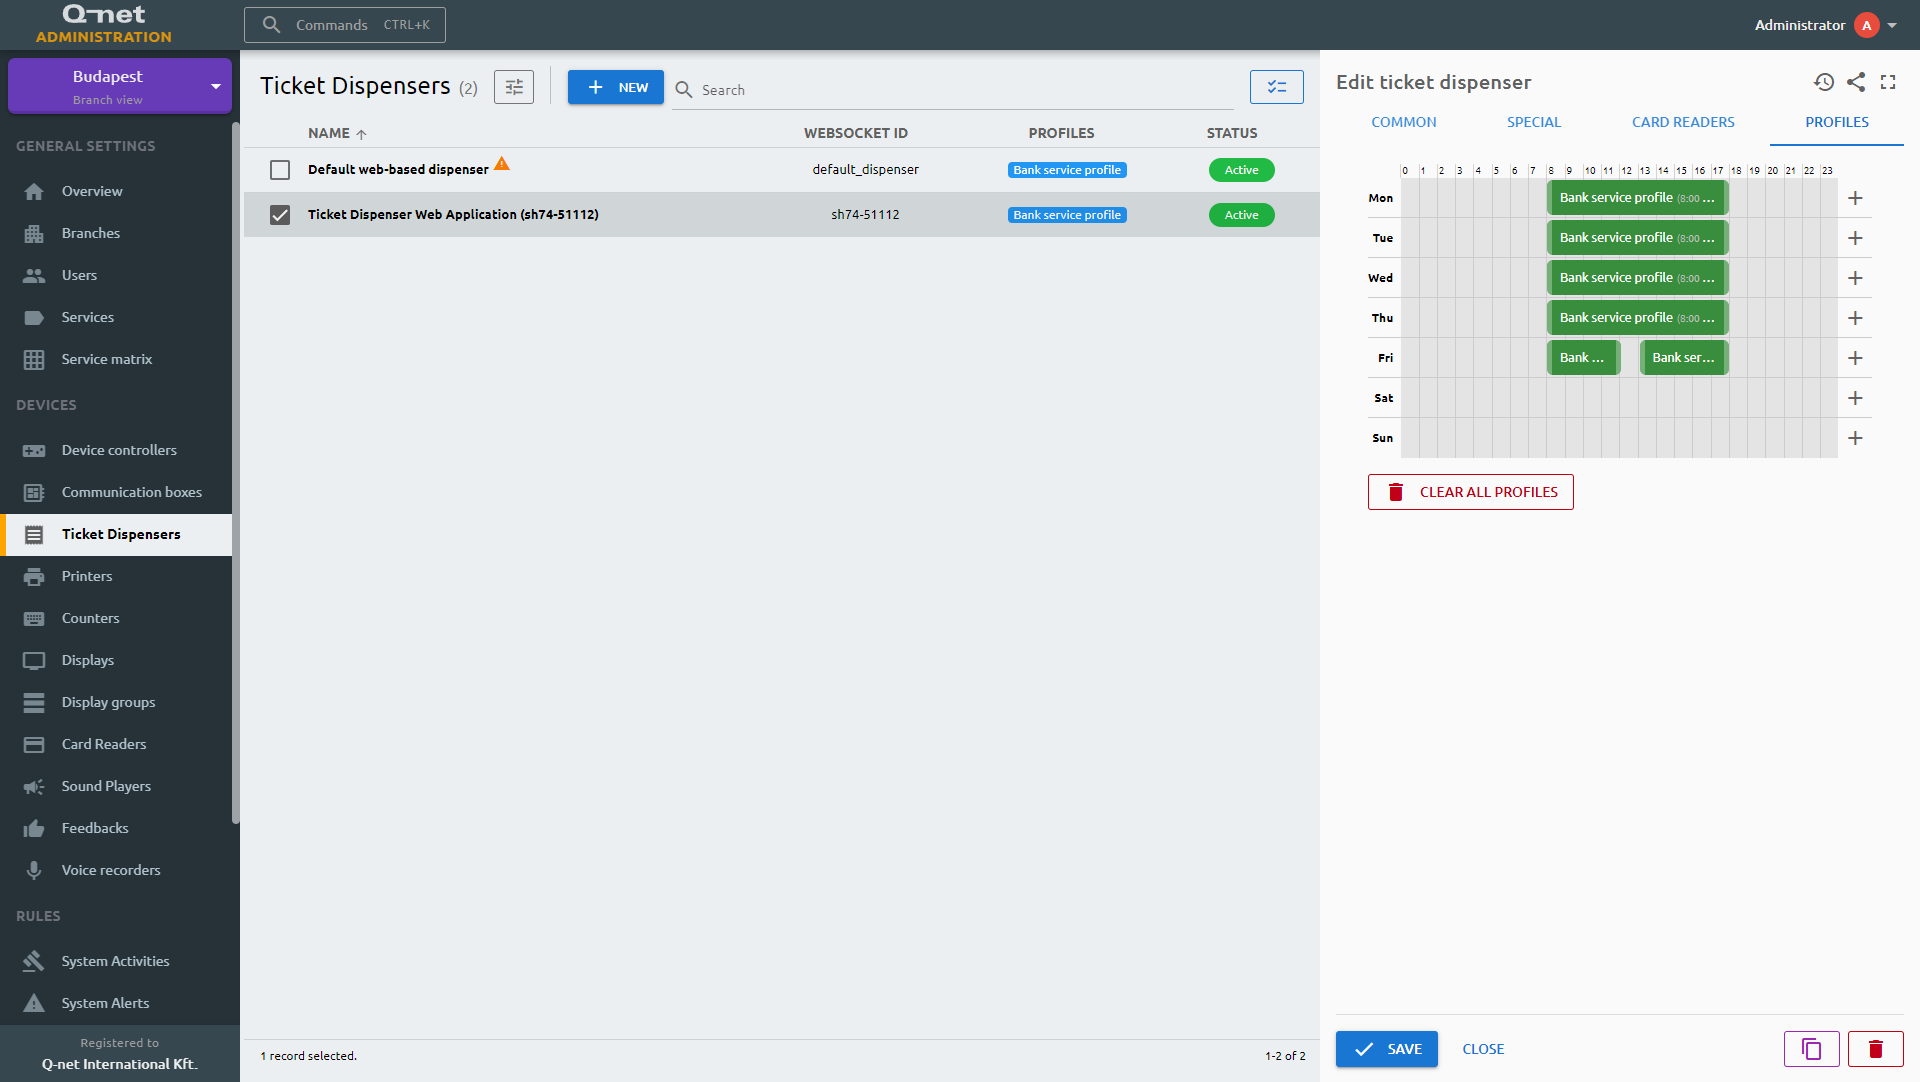Open the history icon in edit panel

[1824, 82]
